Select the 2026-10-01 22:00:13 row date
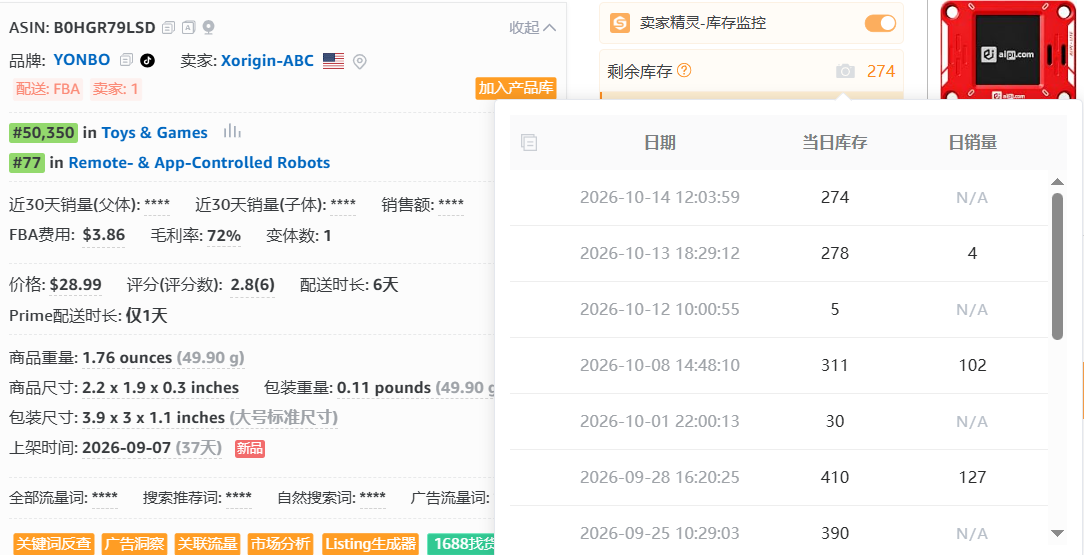Viewport: 1084px width, 555px height. (x=660, y=422)
